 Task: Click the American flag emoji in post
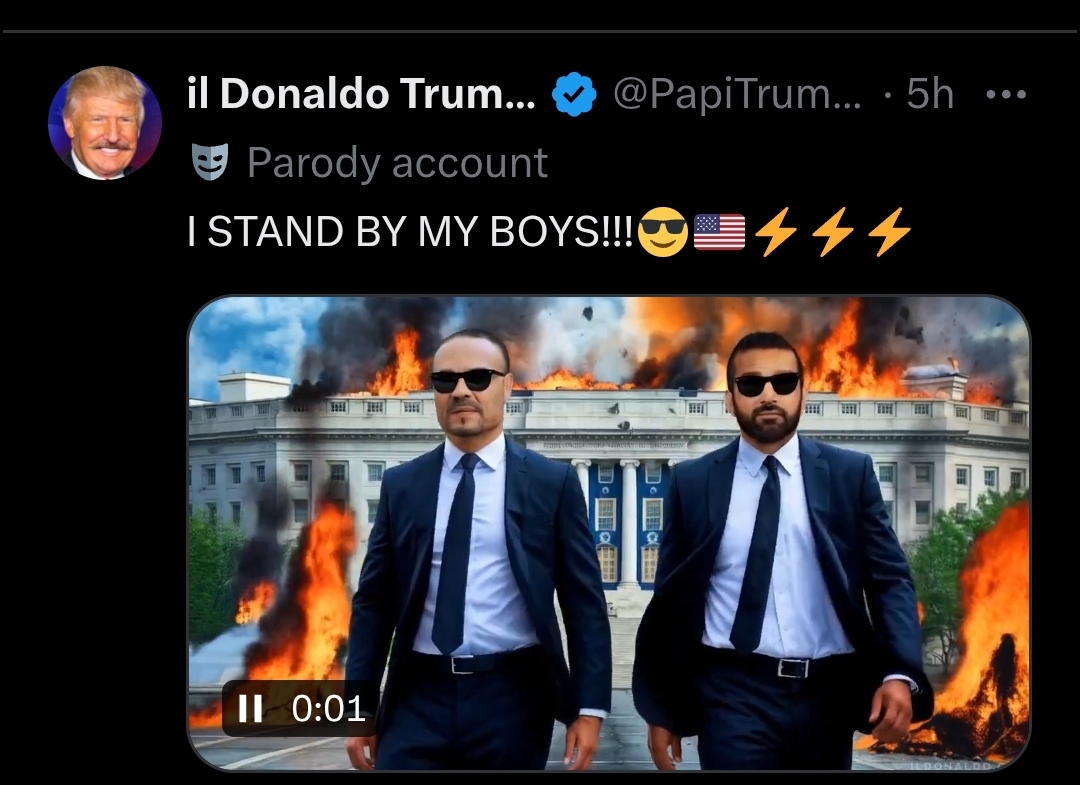[x=719, y=231]
